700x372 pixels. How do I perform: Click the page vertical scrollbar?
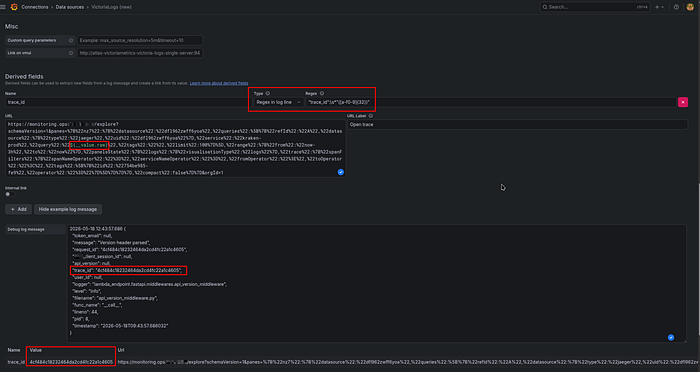pyautogui.click(x=699, y=259)
